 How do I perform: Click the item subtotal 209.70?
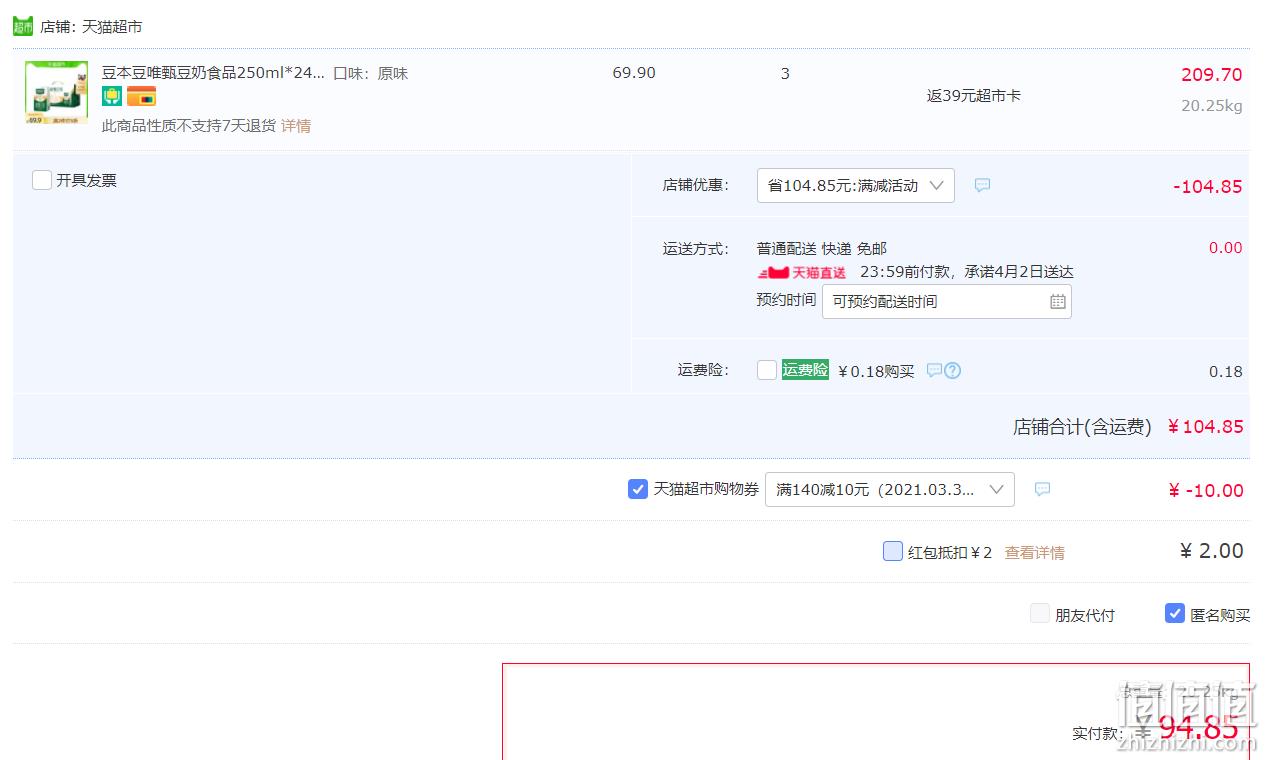[x=1212, y=75]
